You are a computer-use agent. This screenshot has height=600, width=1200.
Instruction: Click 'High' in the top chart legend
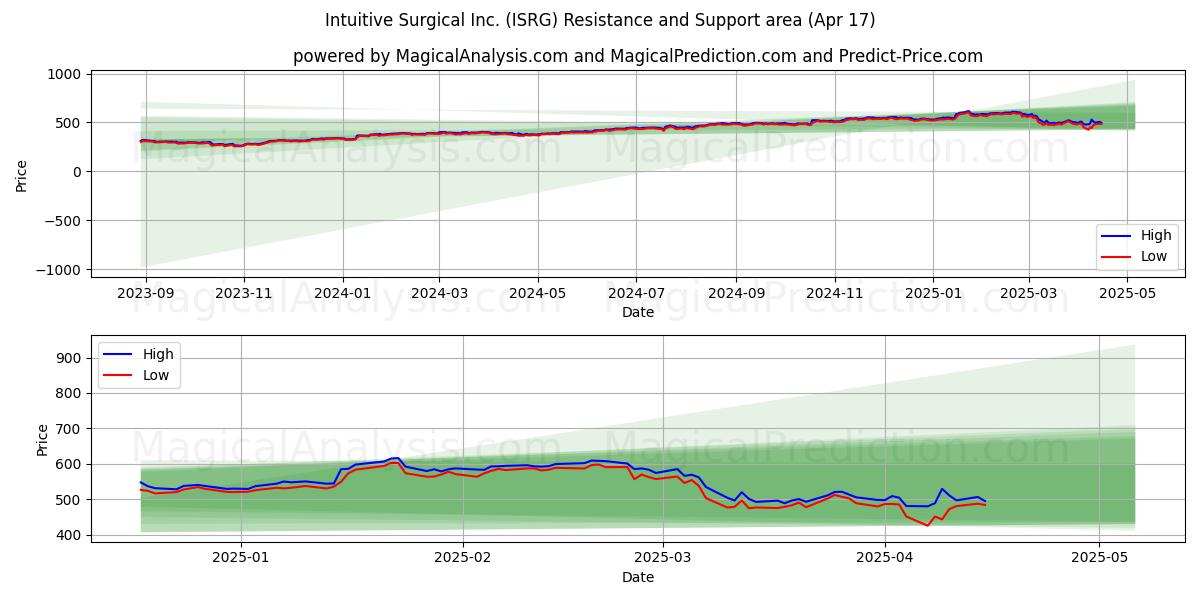pyautogui.click(x=1156, y=236)
